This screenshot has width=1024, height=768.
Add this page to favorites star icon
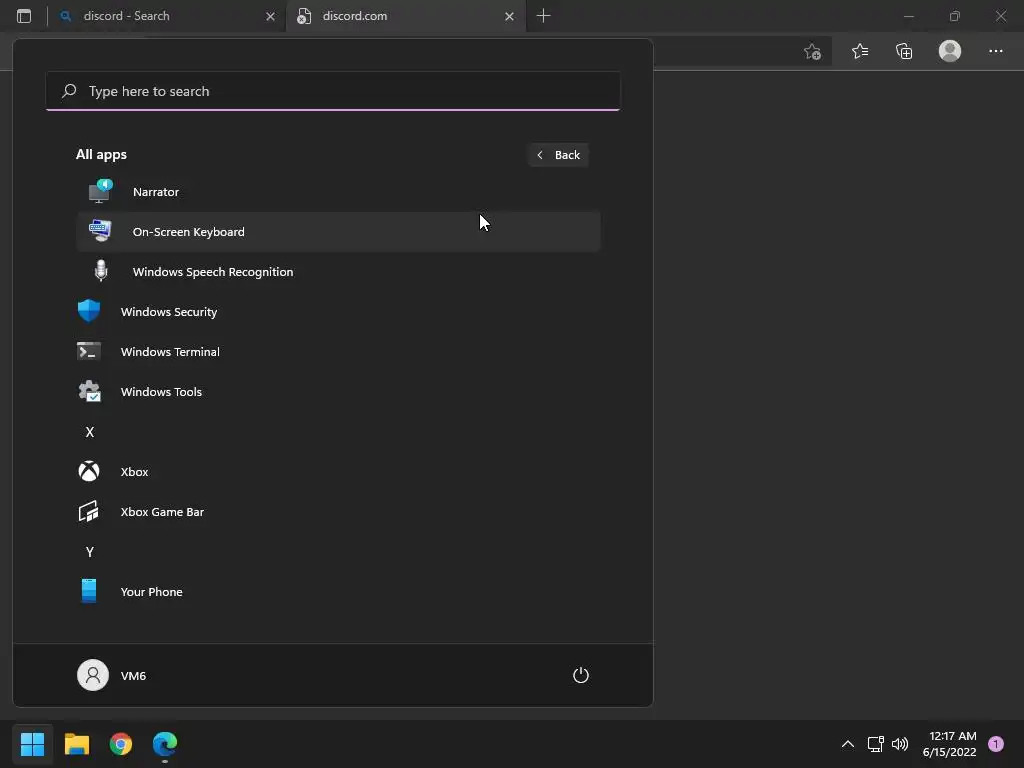point(812,51)
